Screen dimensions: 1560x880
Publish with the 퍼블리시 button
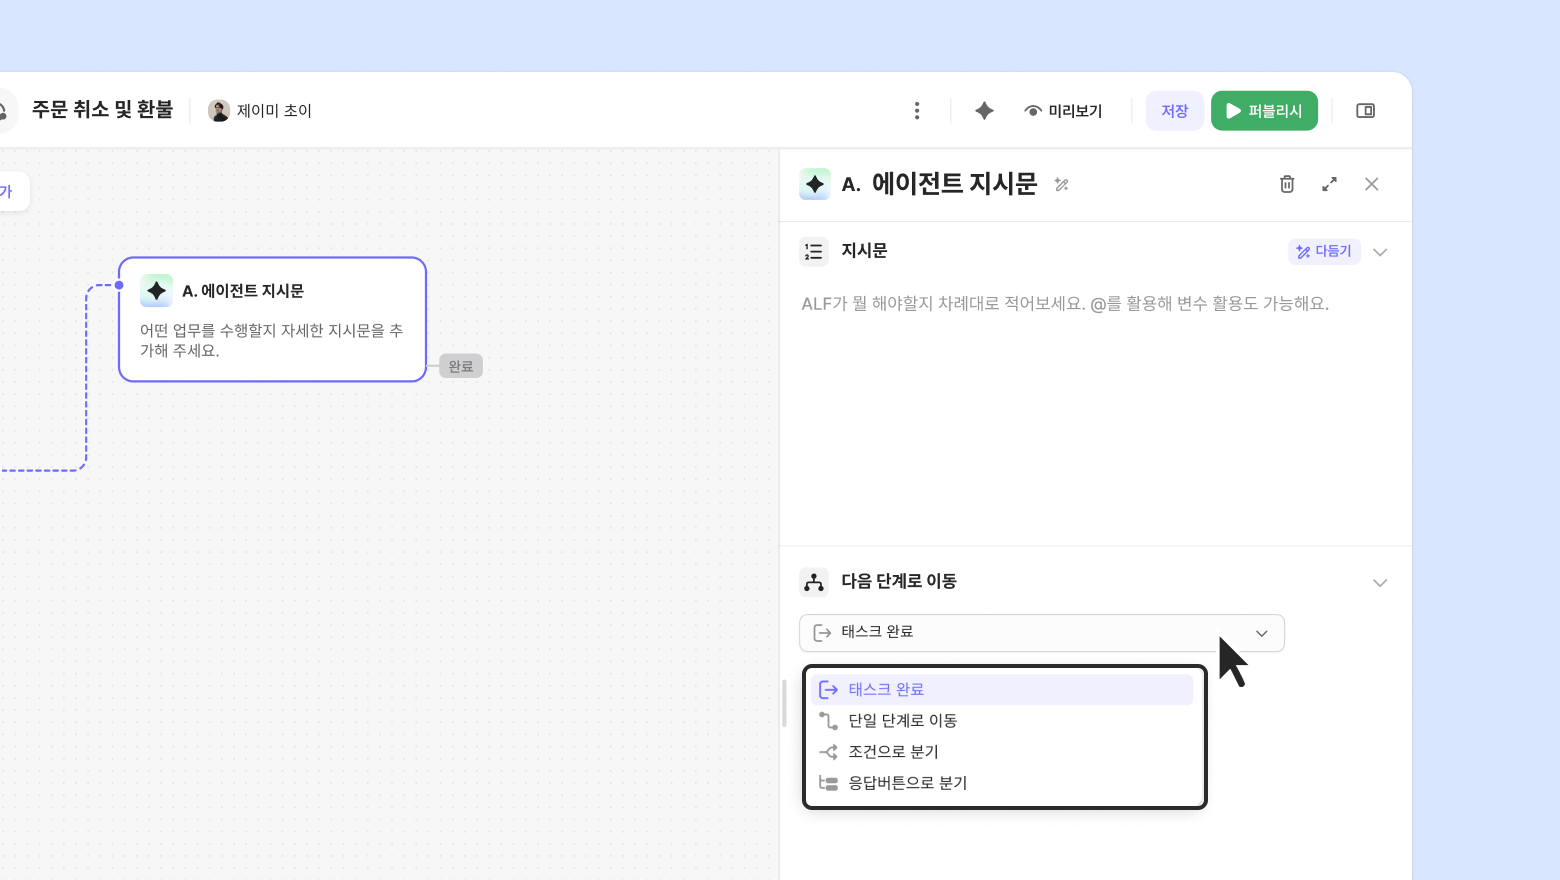click(1264, 111)
